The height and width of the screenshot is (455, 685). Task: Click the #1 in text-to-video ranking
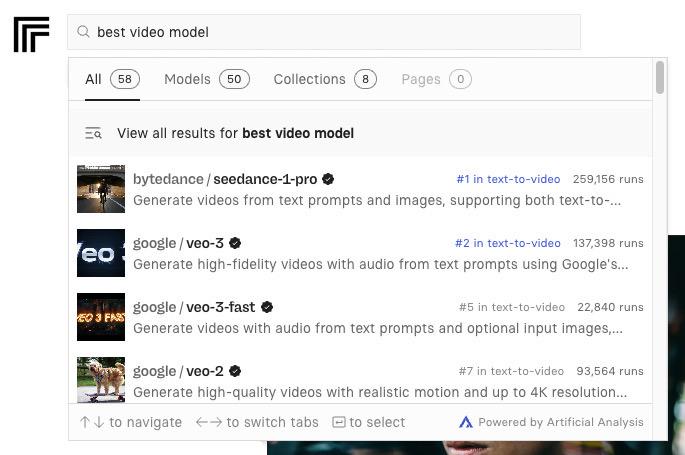click(508, 179)
